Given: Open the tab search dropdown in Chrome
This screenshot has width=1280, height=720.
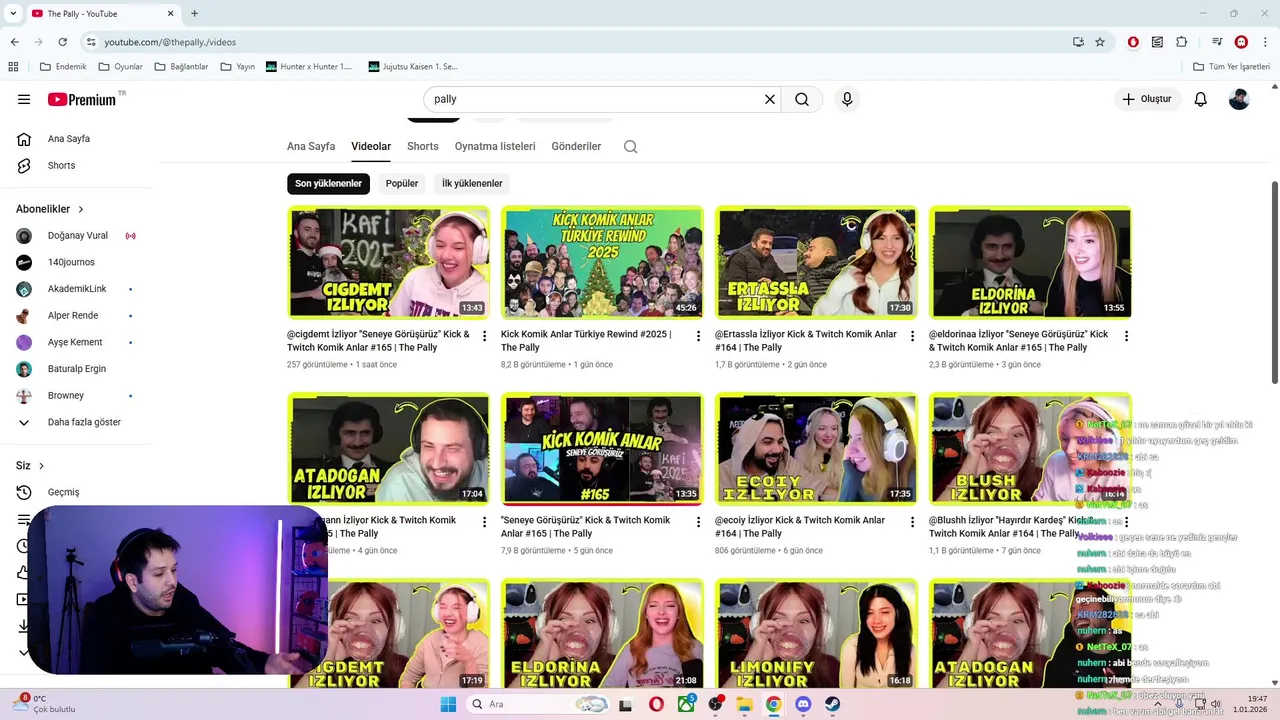Looking at the screenshot, I should click(x=13, y=13).
